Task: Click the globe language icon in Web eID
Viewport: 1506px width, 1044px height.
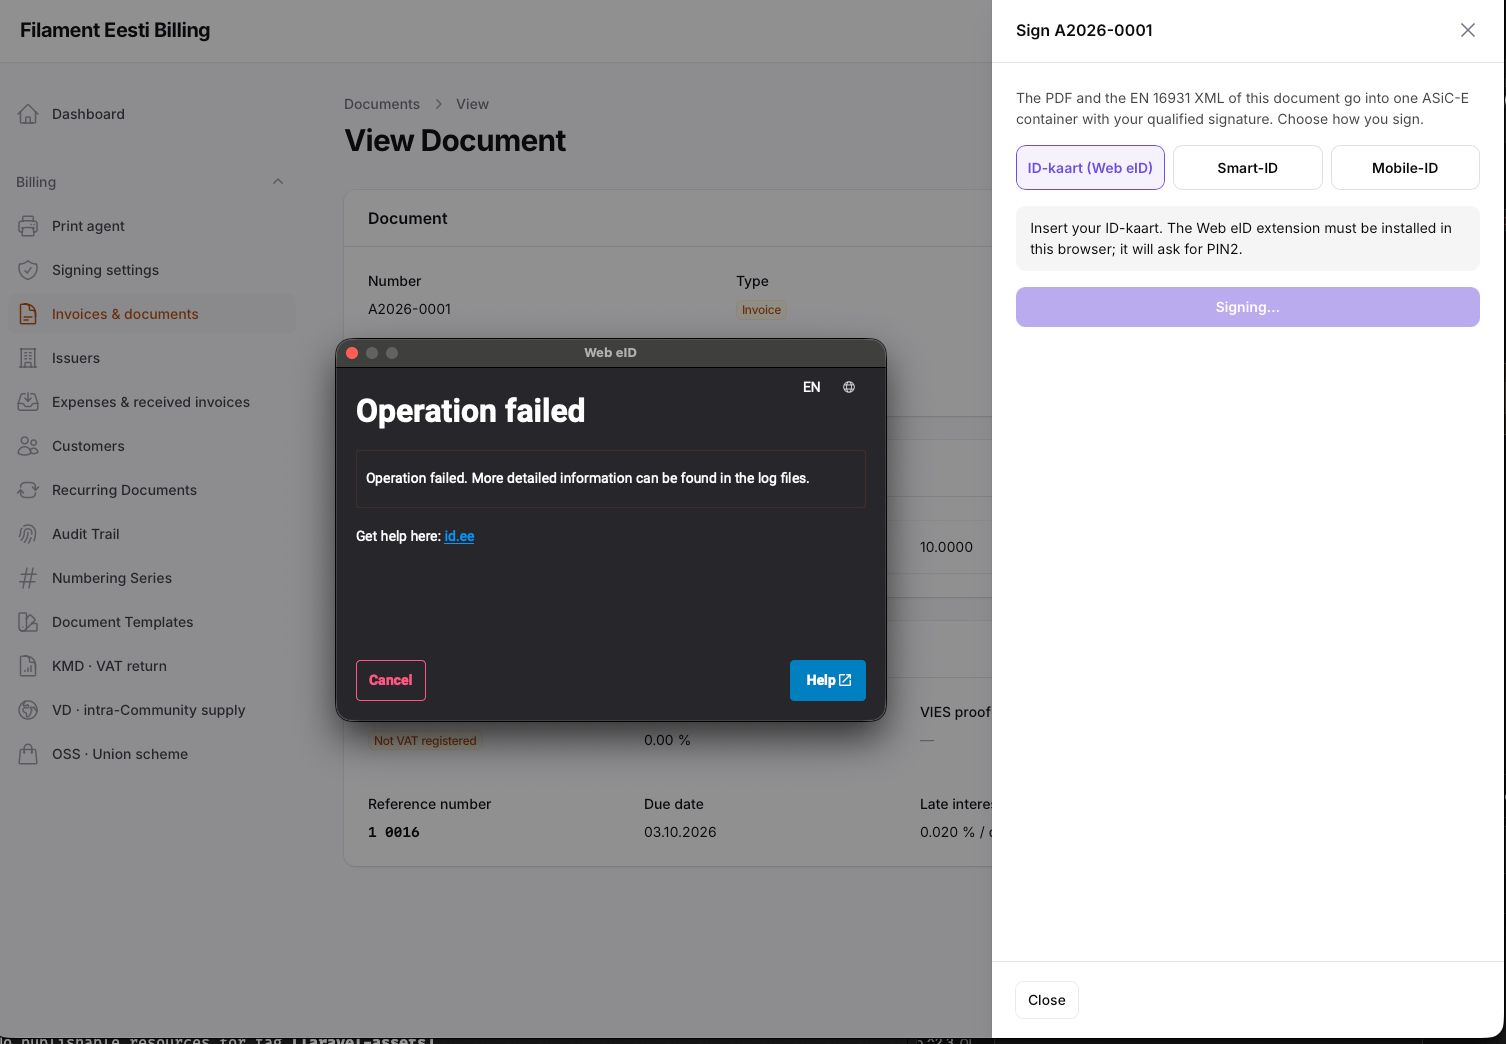Action: coord(849,387)
